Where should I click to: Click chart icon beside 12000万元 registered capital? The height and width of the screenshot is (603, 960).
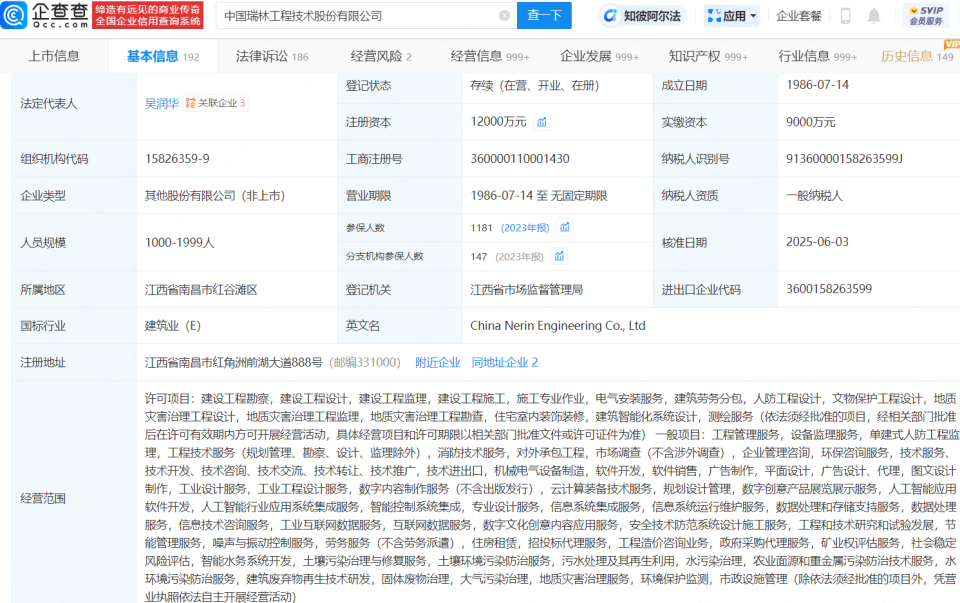coord(542,122)
